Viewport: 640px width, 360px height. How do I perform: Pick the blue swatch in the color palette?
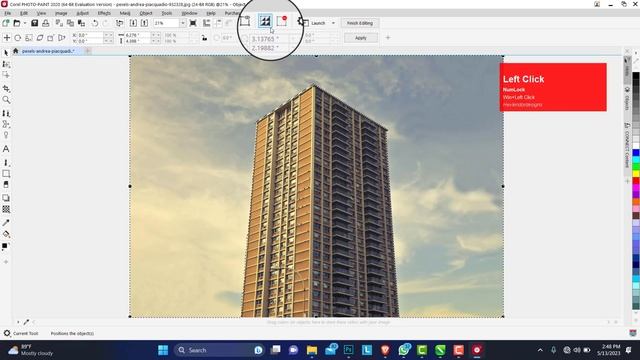(636, 153)
